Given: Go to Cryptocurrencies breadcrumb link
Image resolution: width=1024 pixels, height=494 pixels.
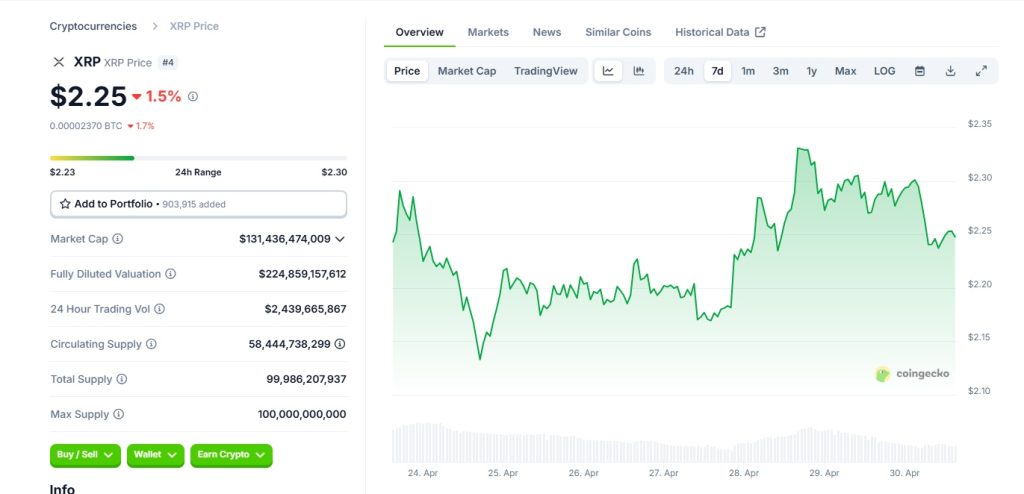Looking at the screenshot, I should coord(93,26).
